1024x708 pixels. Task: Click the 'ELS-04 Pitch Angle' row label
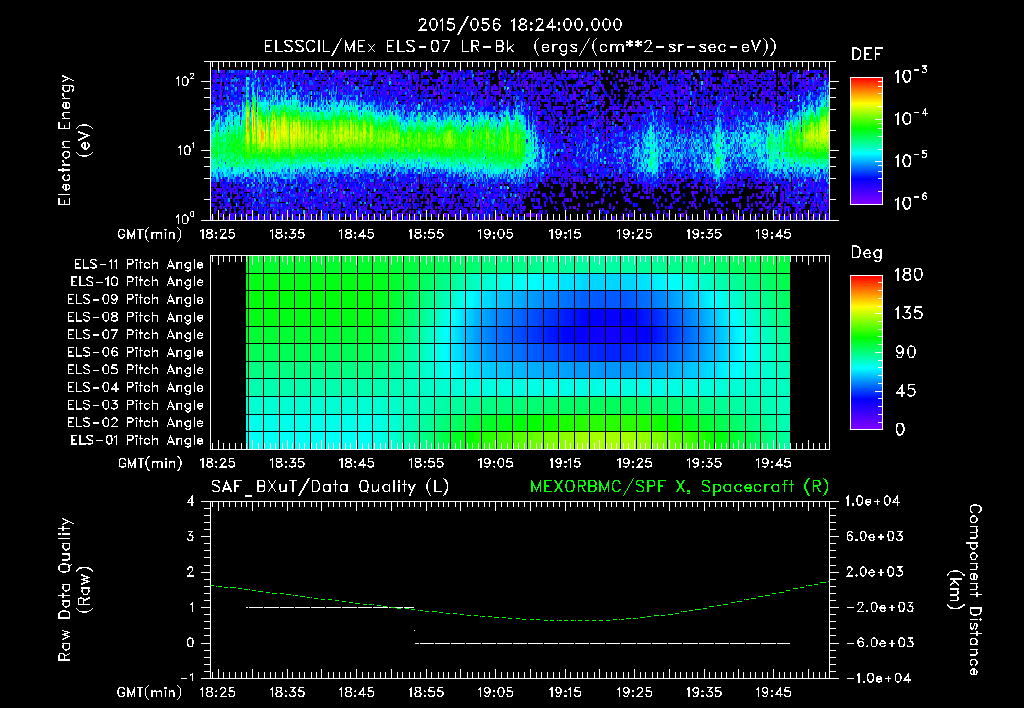(136, 387)
